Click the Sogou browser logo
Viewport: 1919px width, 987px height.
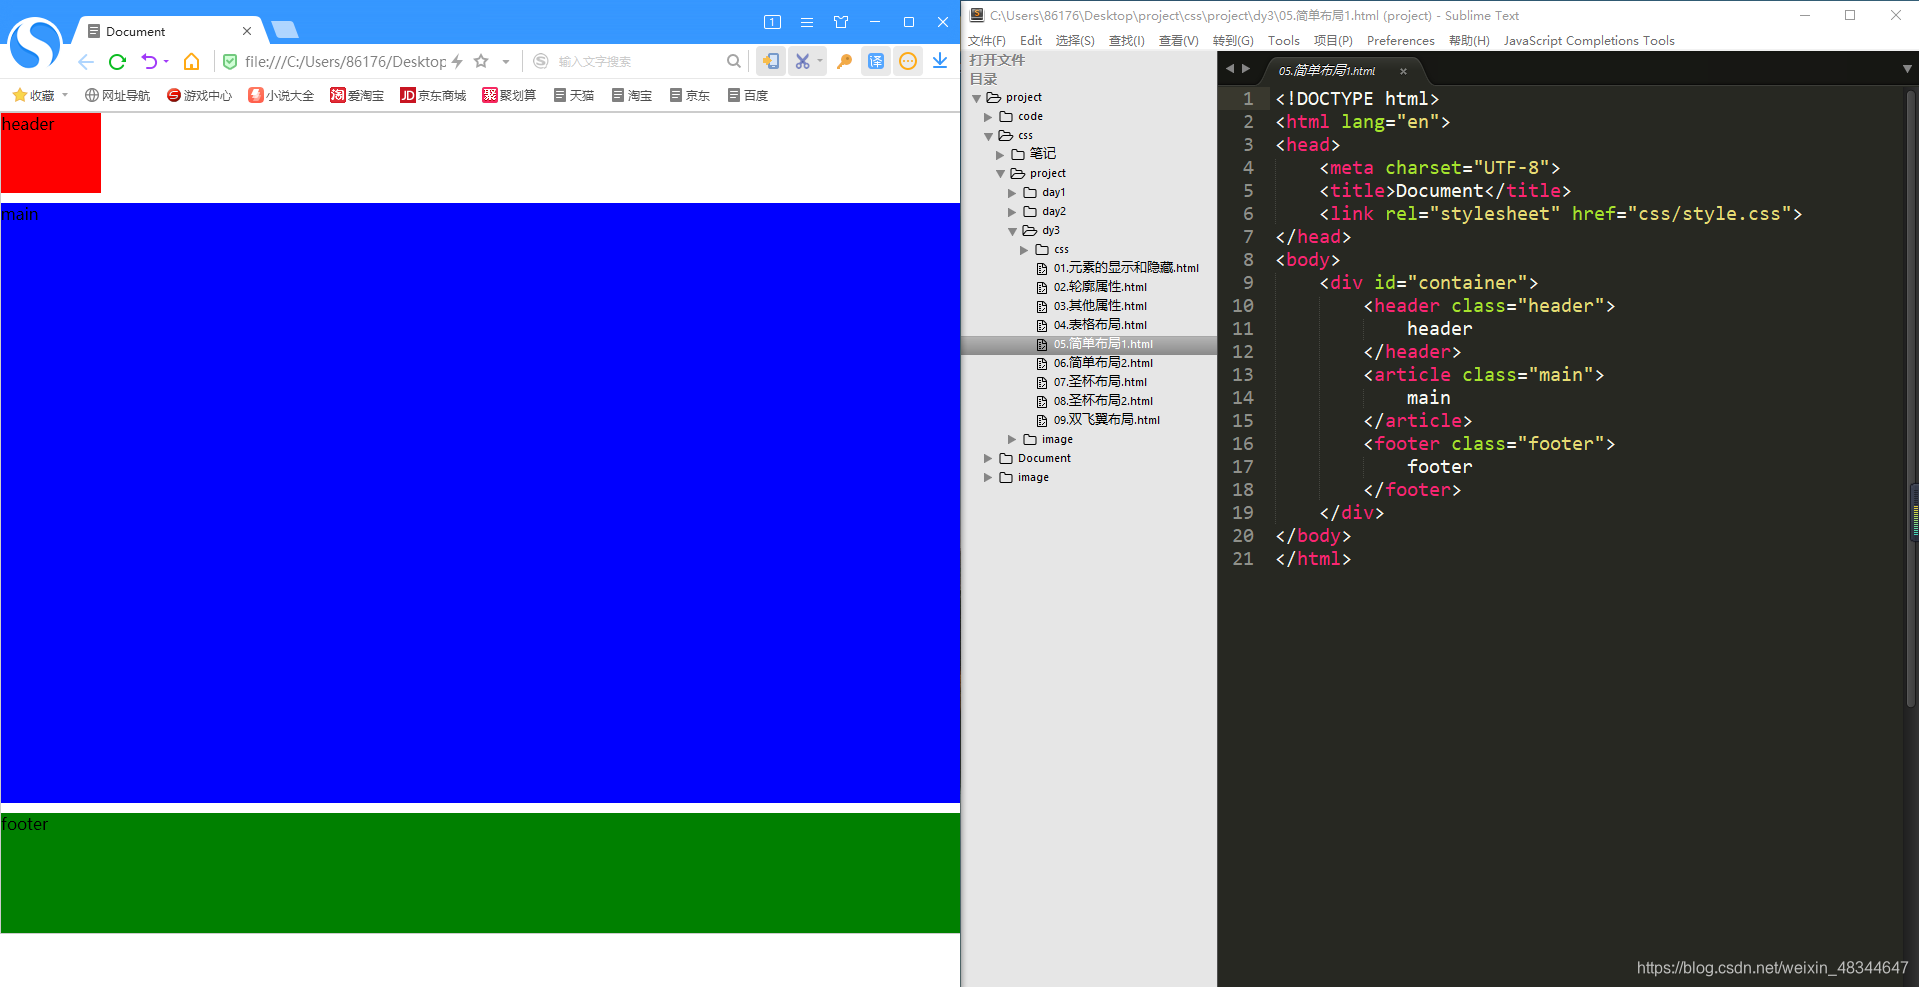click(x=34, y=43)
